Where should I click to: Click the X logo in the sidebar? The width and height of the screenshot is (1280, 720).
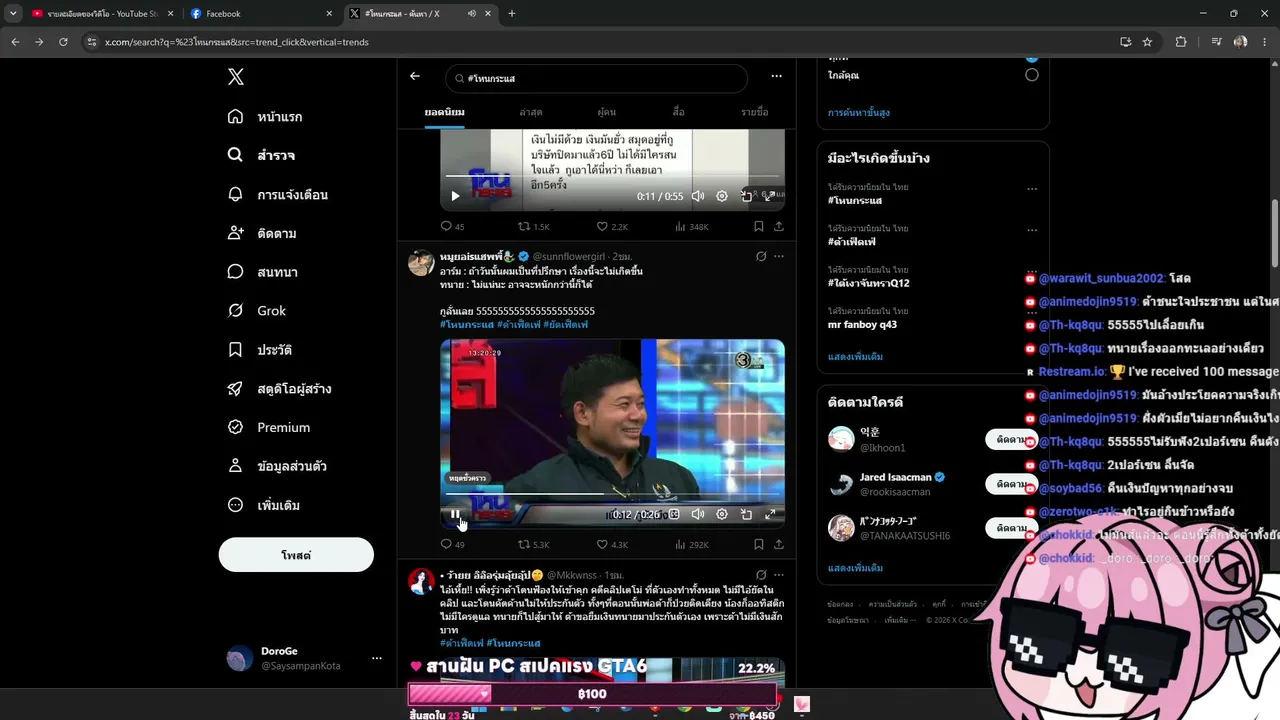(236, 77)
